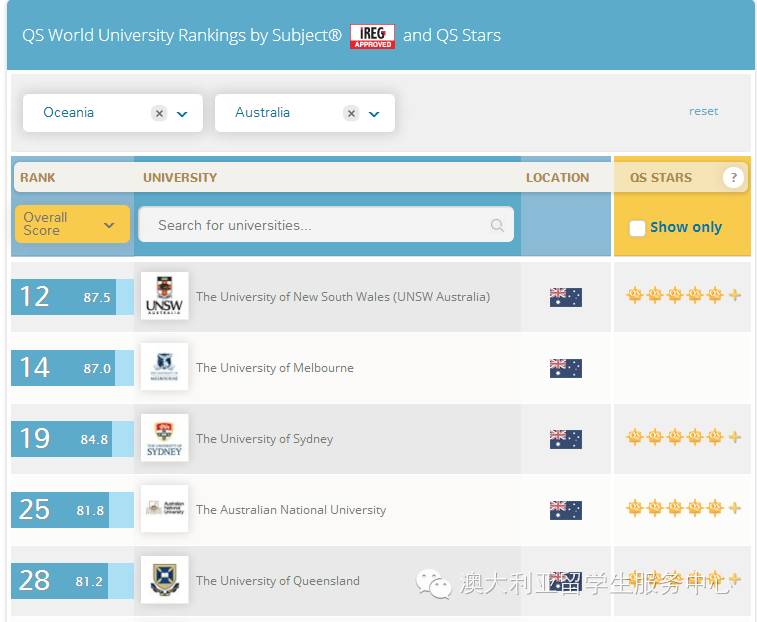
Task: Enable the Show only QS Stars checkbox
Action: [637, 228]
